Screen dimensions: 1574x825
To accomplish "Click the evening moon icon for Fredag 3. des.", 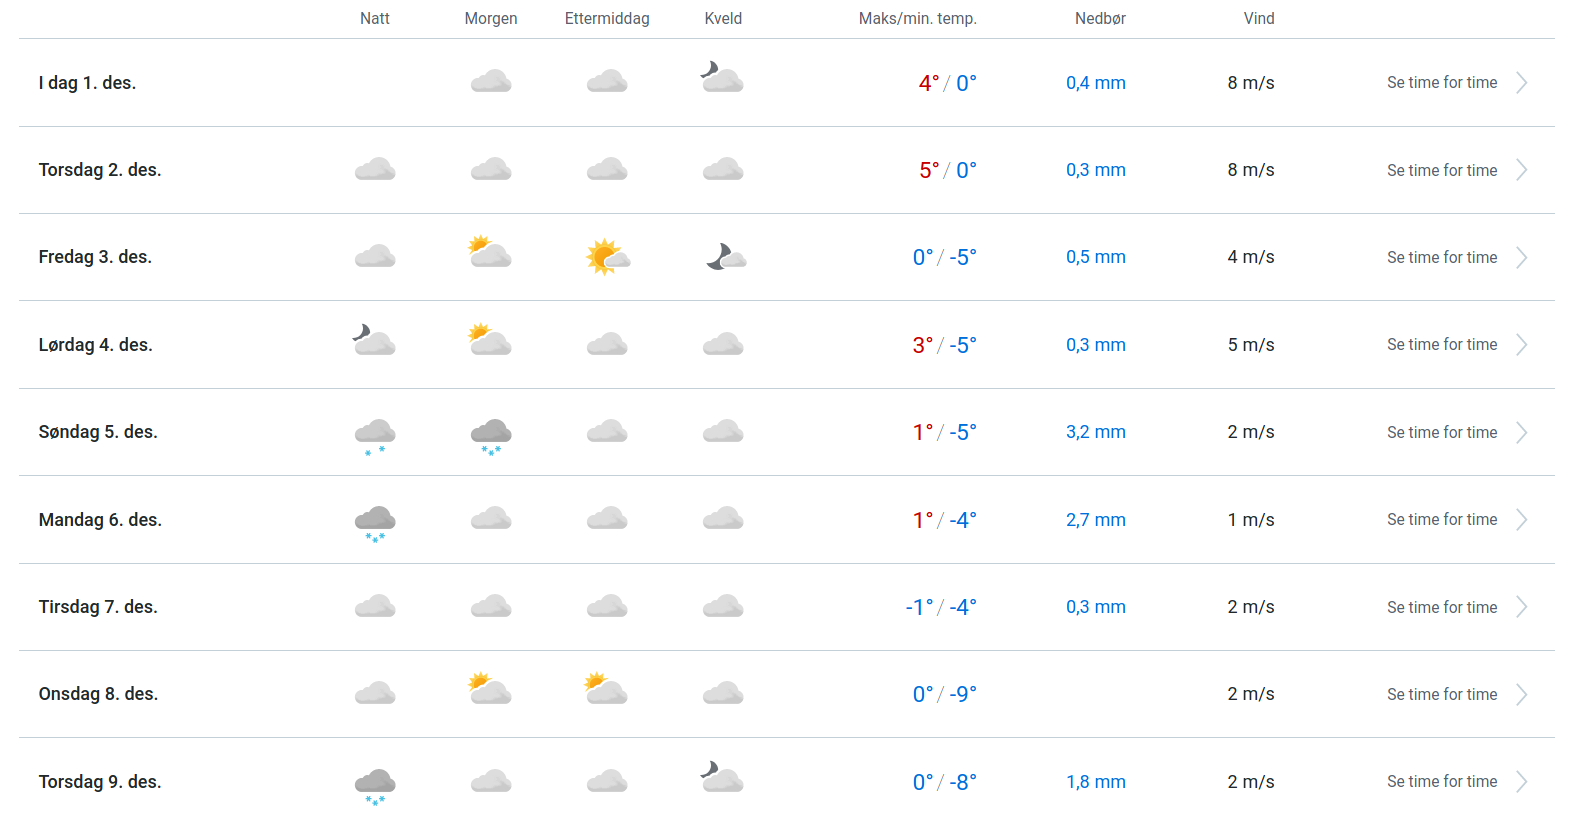I will tap(725, 257).
